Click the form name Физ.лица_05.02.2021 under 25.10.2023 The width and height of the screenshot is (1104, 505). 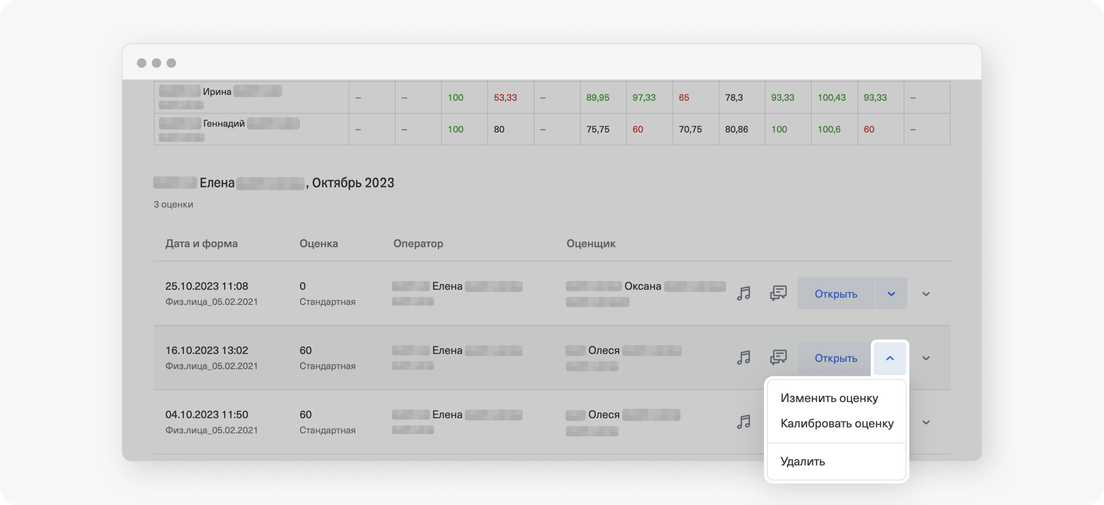211,302
